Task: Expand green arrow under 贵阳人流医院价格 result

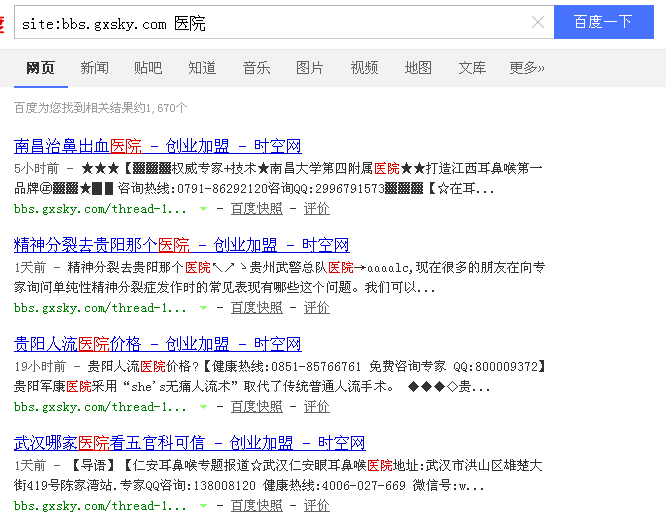Action: coord(203,407)
